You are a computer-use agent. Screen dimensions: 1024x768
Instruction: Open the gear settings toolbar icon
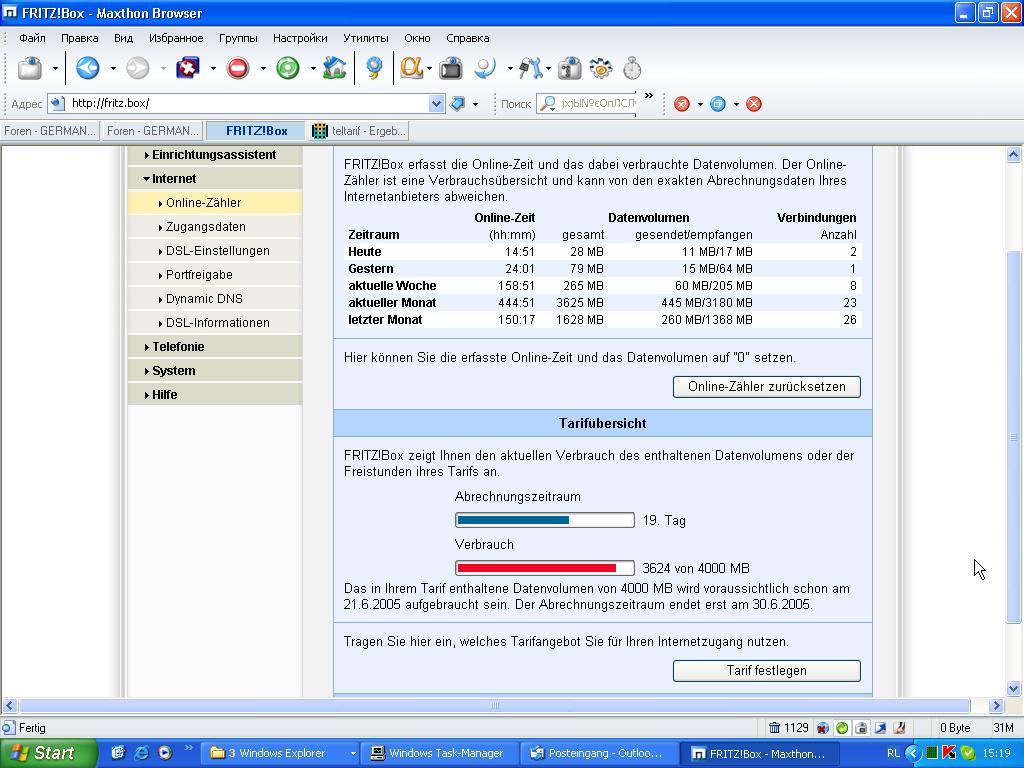click(x=601, y=68)
